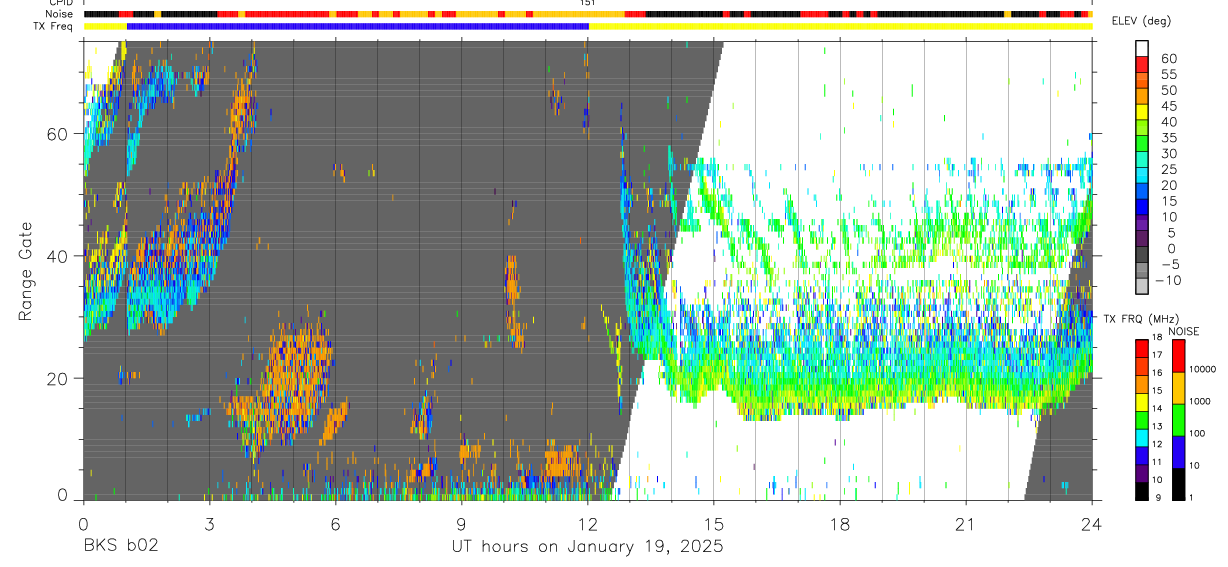The width and height of the screenshot is (1228, 567).
Task: Click the 'Noise' row label at top left
Action: coord(60,14)
